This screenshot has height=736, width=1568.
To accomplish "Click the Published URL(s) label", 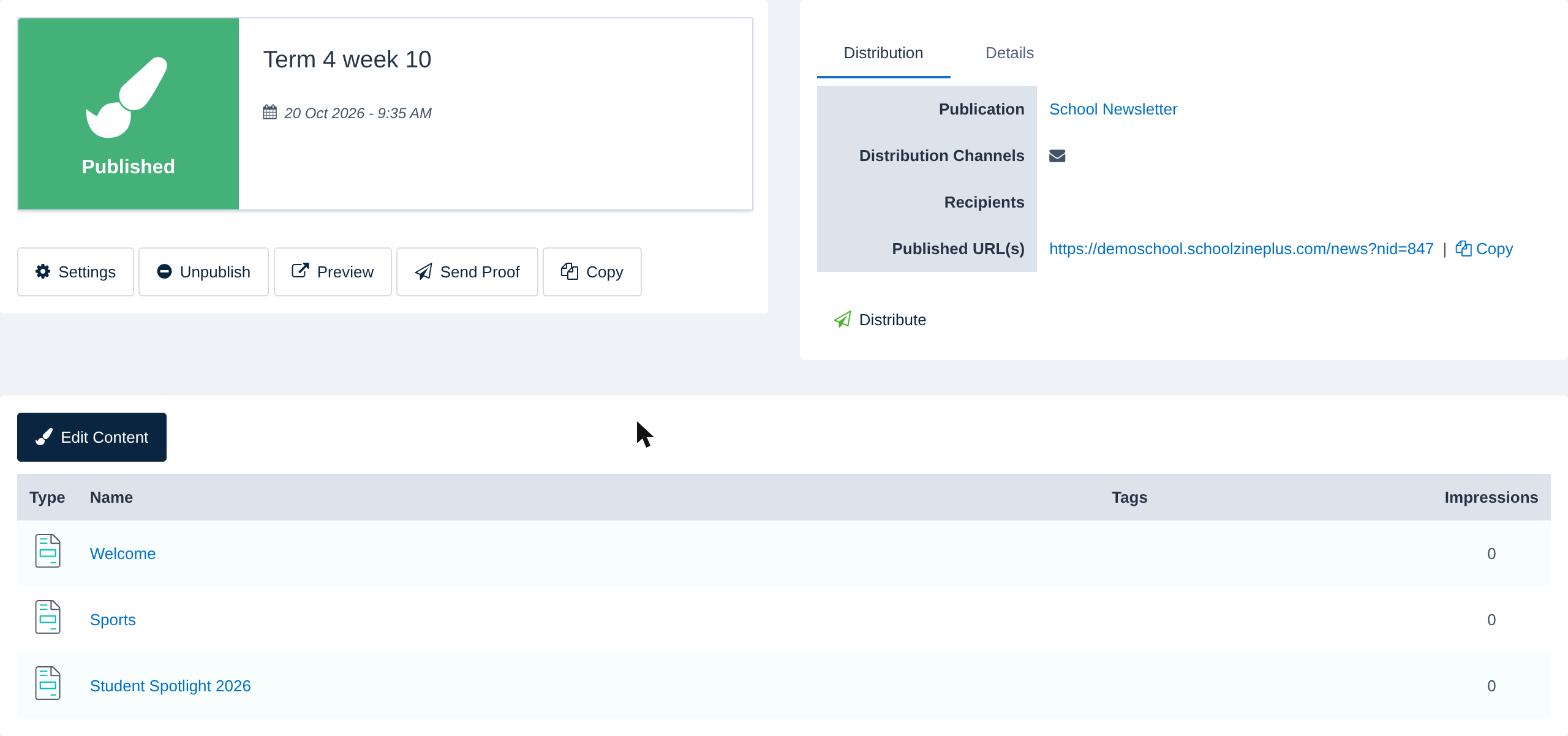I will (x=958, y=249).
